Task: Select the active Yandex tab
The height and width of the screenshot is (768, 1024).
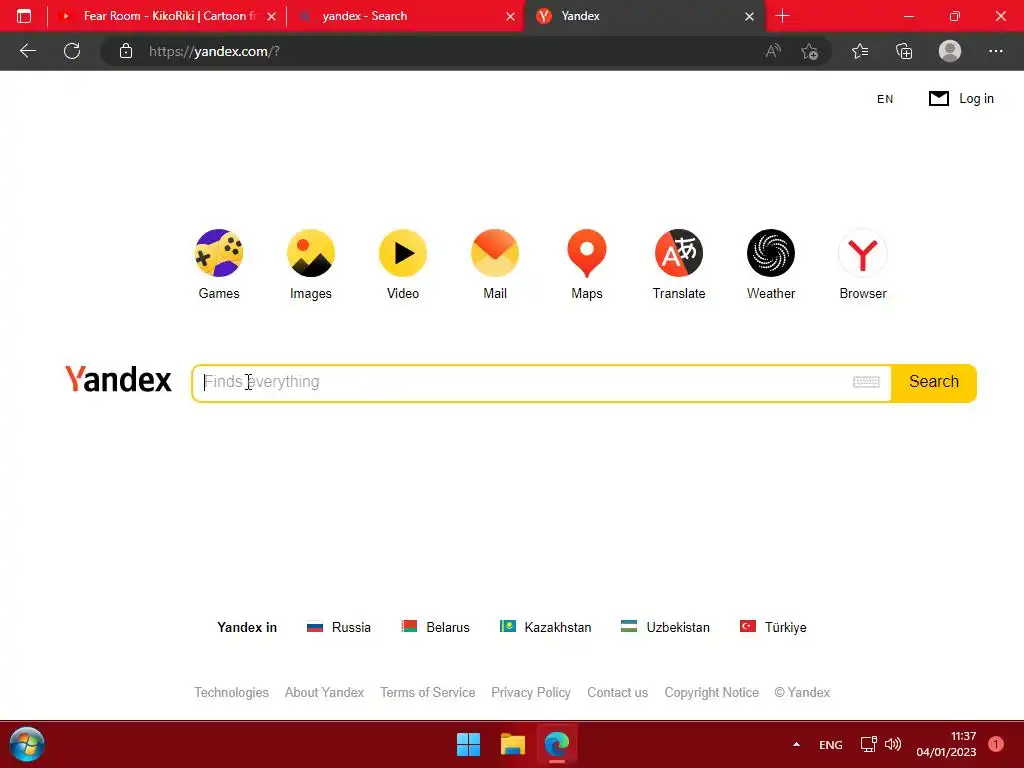Action: pos(643,16)
